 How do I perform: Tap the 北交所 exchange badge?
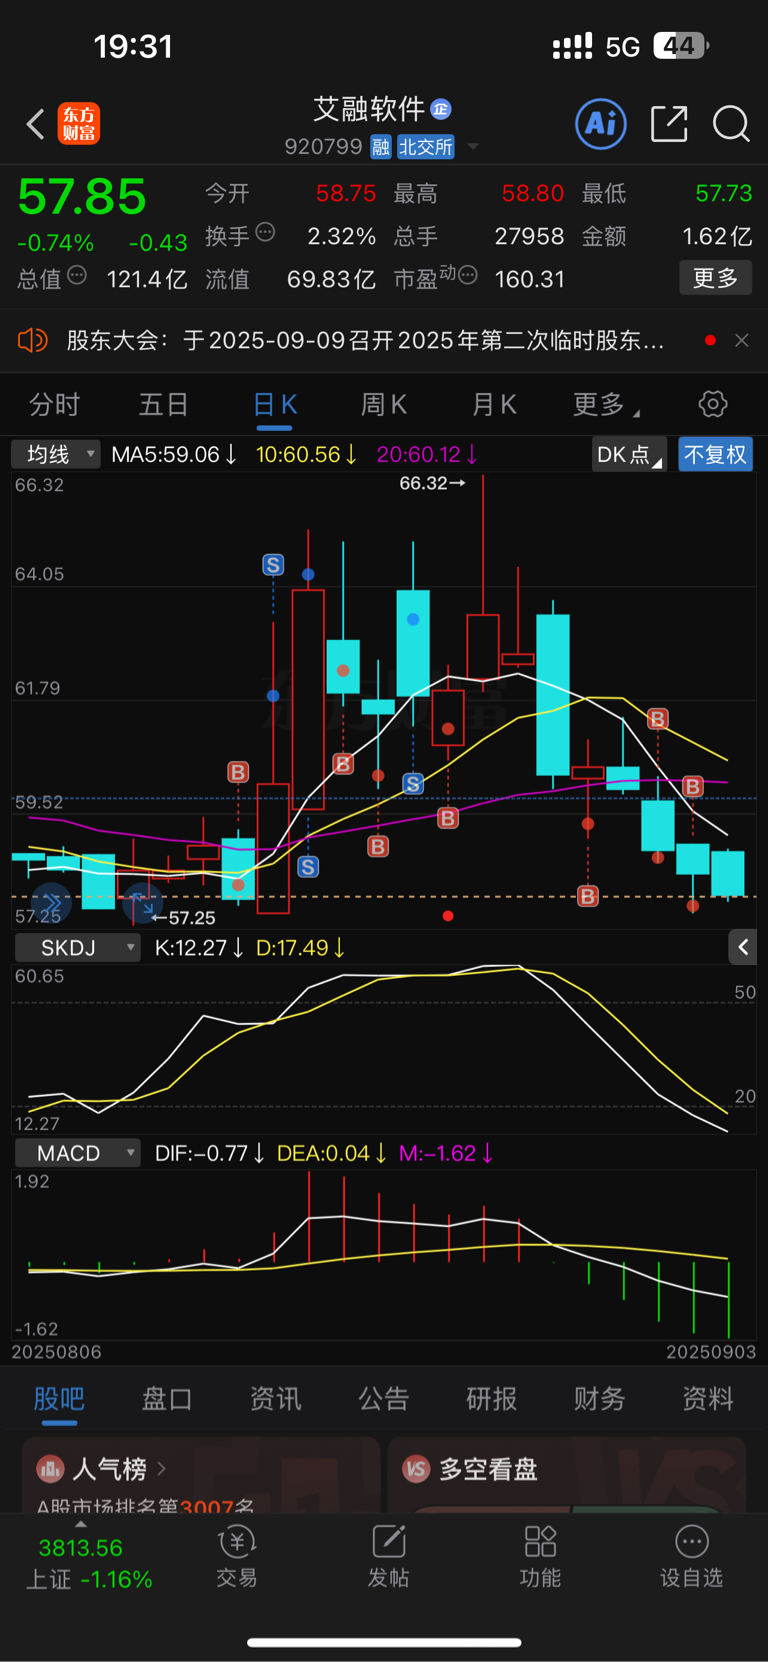point(426,147)
